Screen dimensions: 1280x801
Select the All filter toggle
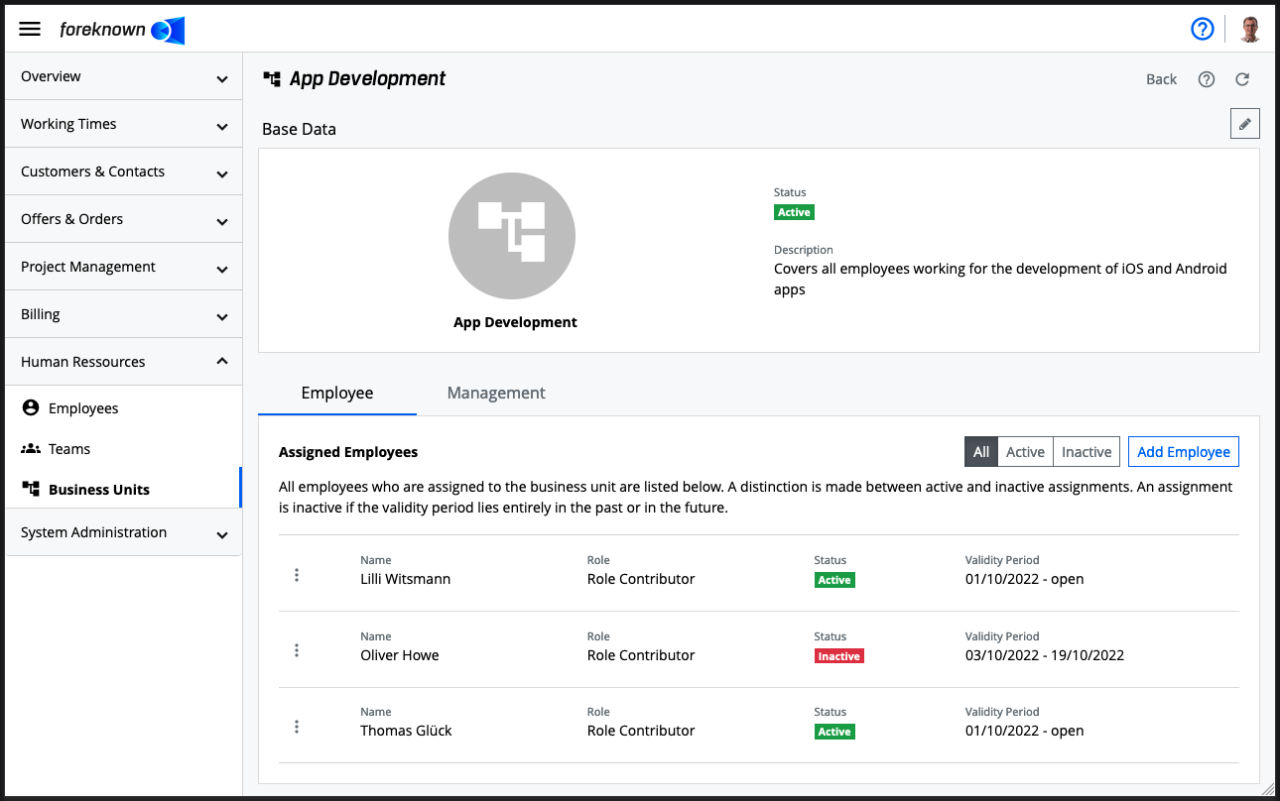coord(981,452)
